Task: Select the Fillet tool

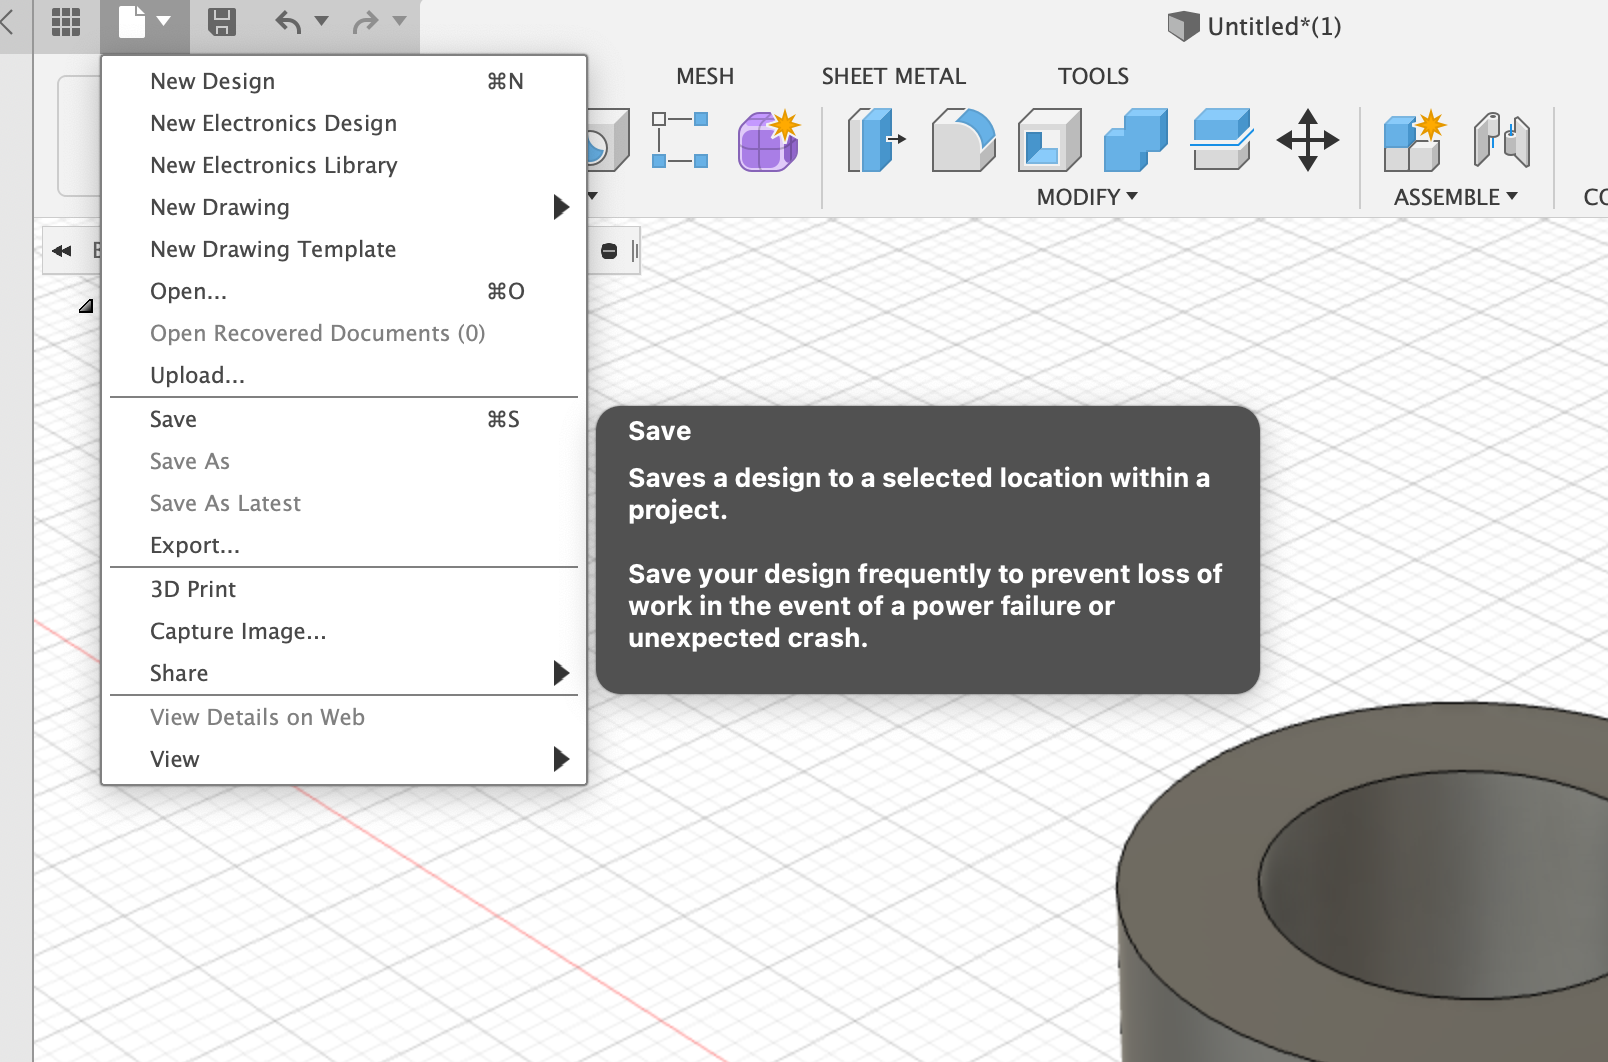Action: (x=962, y=142)
